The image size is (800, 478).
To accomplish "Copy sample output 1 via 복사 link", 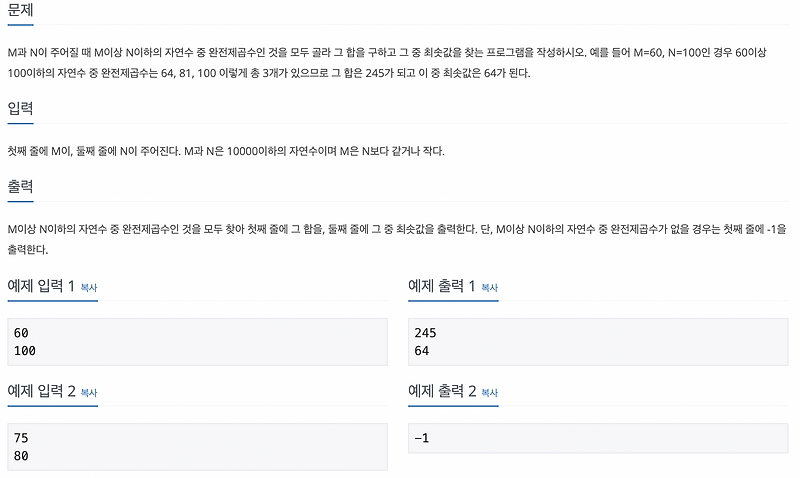I will 489,288.
